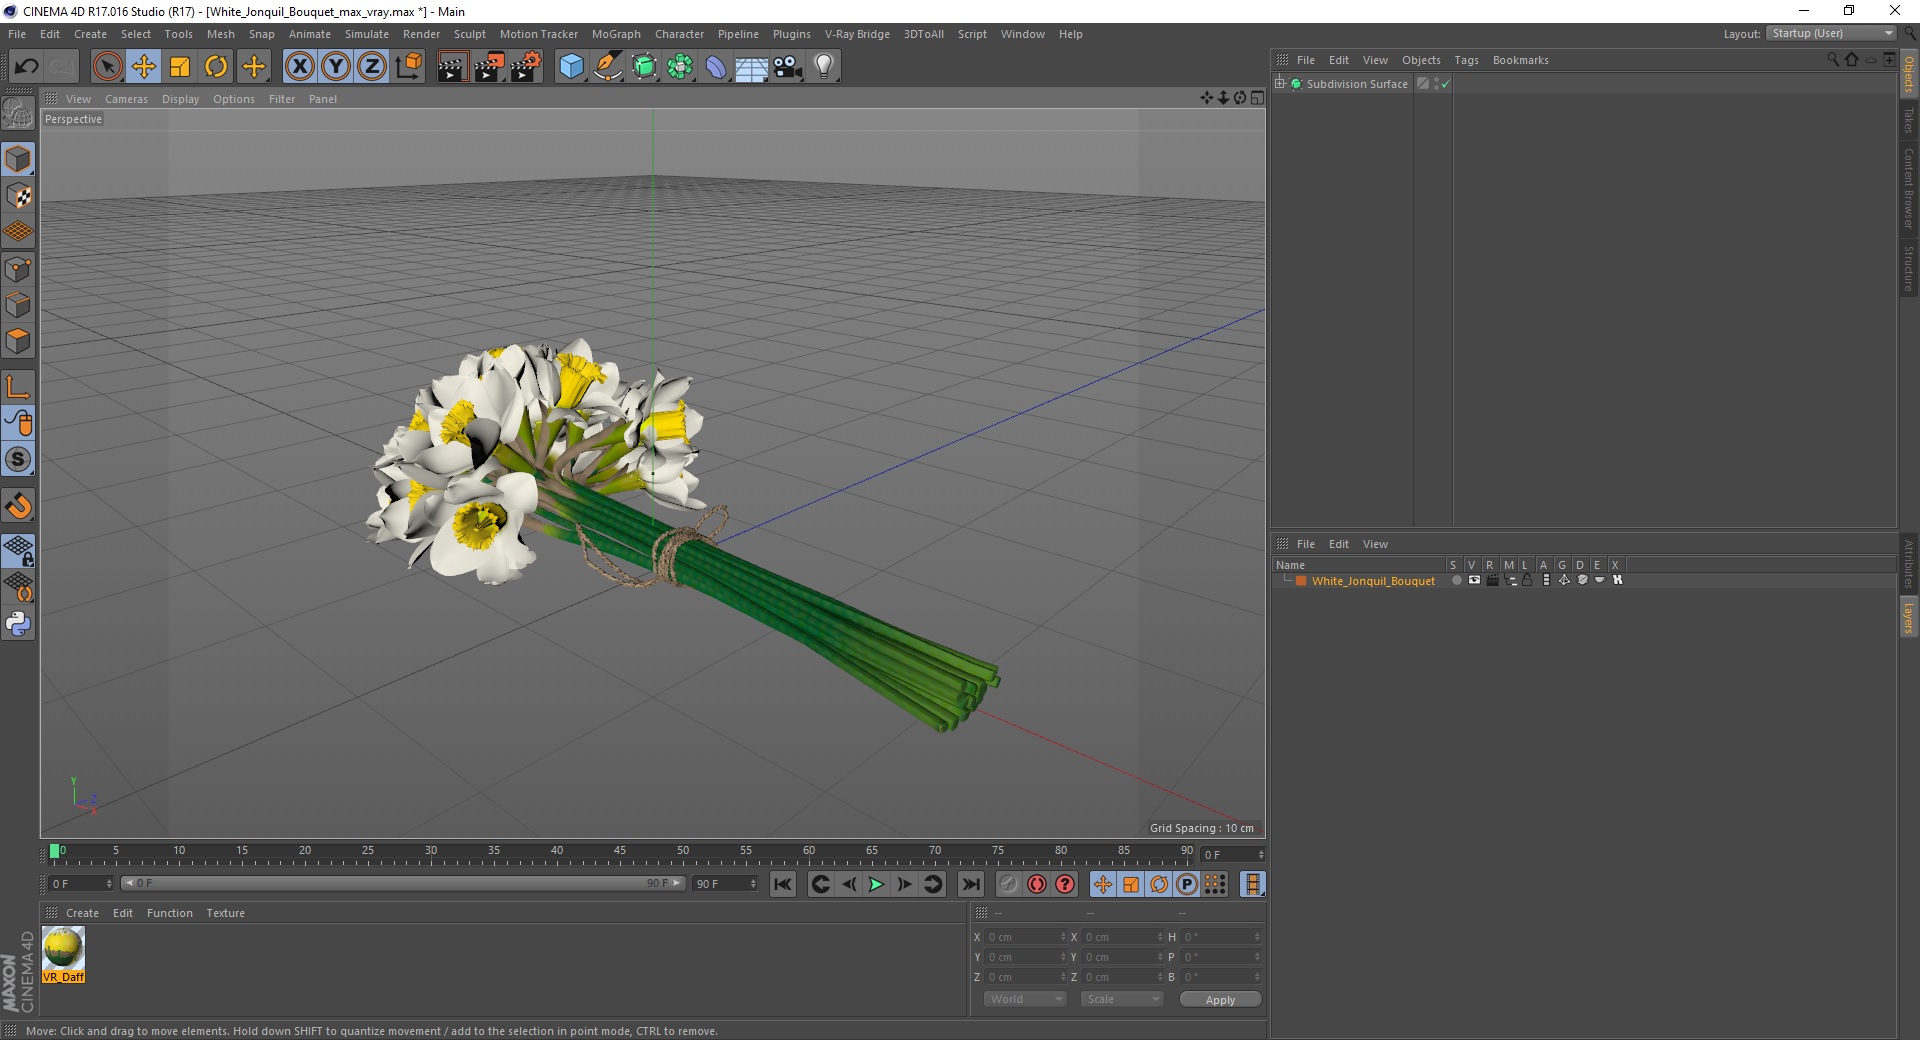
Task: Toggle position keyframe recording
Action: click(x=1103, y=884)
